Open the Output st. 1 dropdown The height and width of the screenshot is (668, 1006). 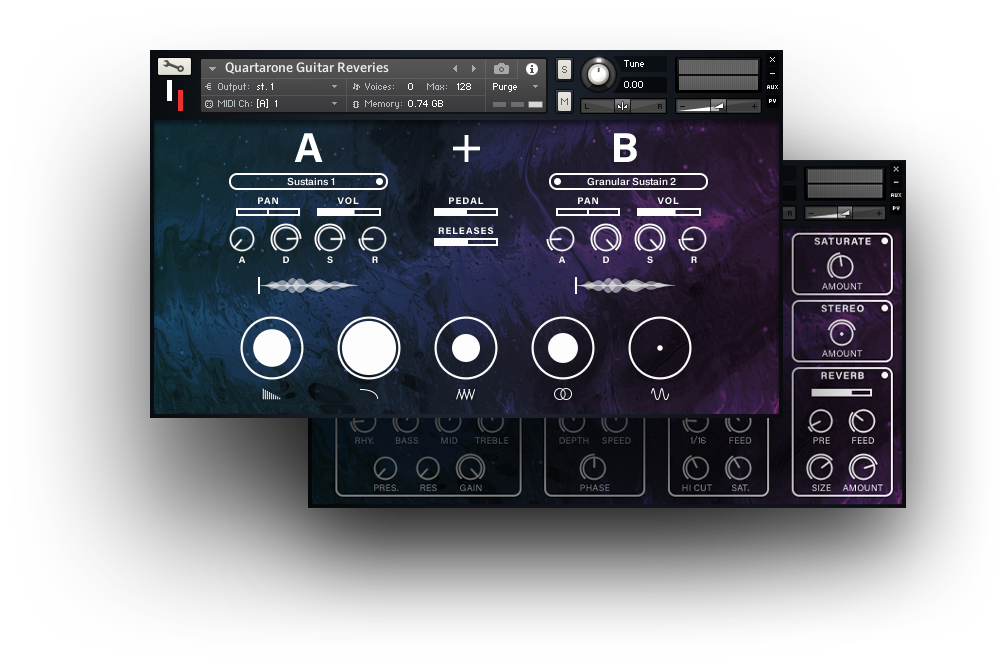(272, 87)
